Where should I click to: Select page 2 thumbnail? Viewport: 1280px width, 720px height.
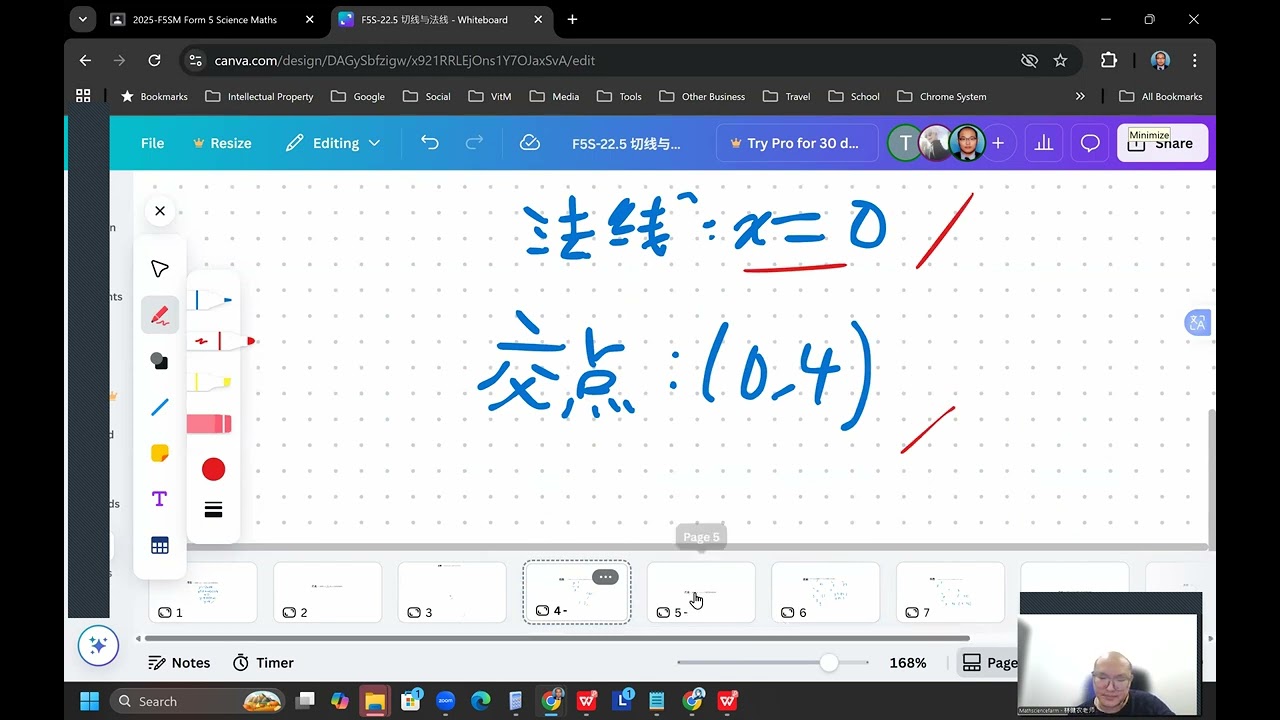(x=328, y=592)
